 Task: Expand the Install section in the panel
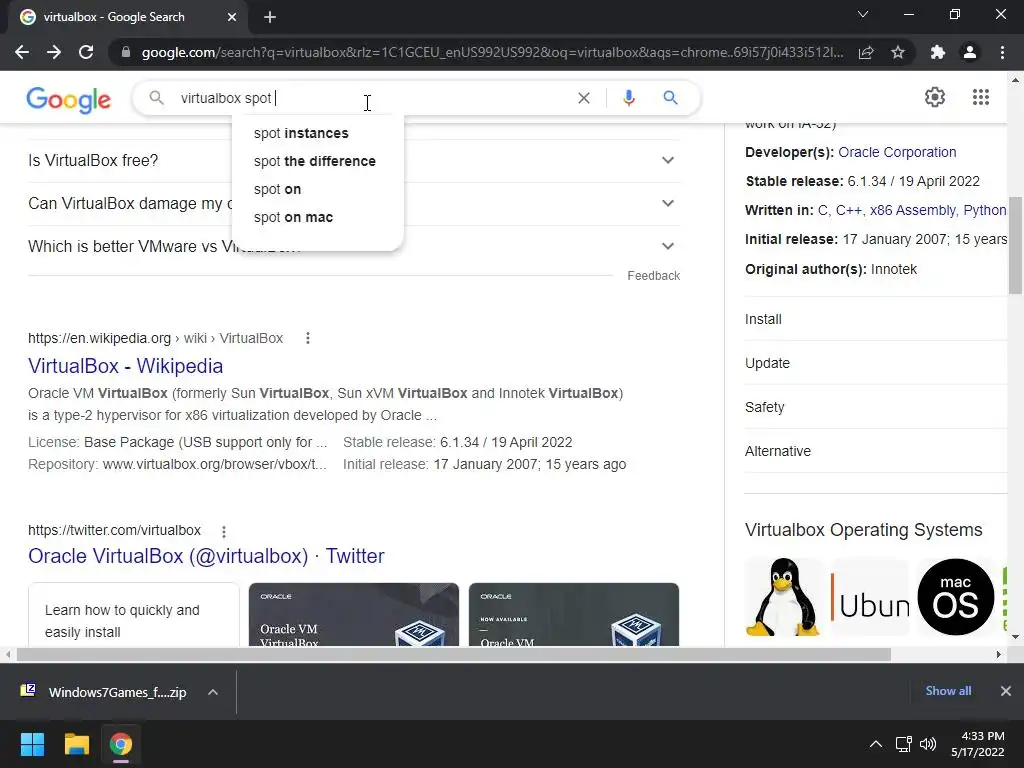(876, 319)
